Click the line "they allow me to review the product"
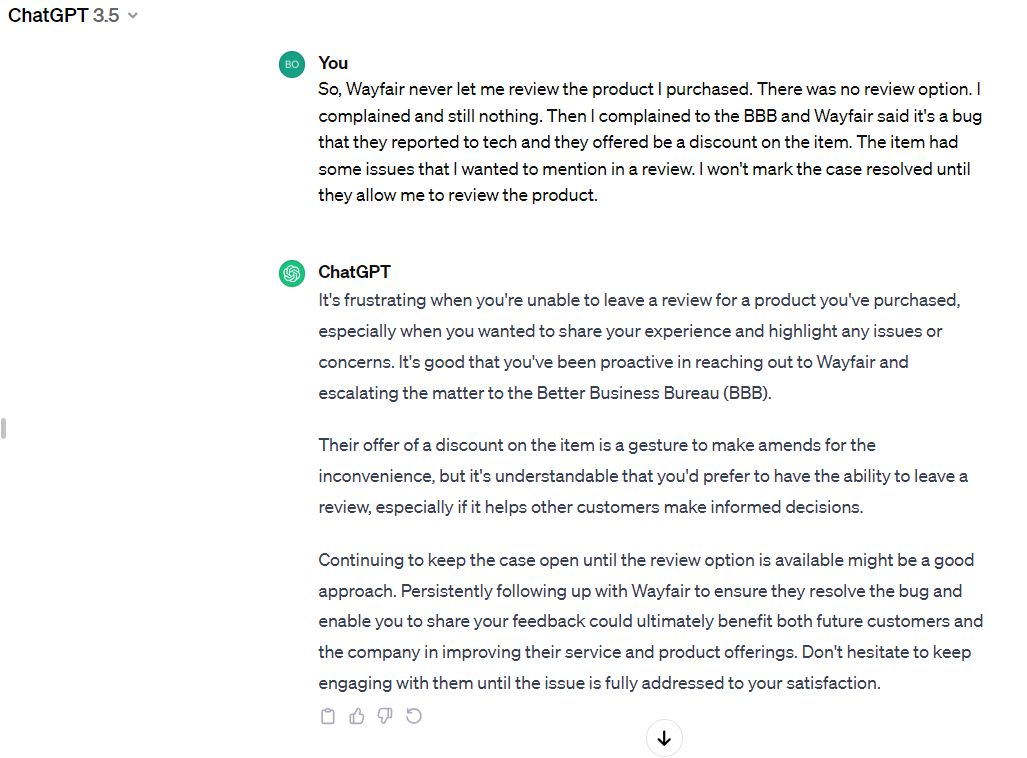The height and width of the screenshot is (758, 1027). tap(457, 195)
